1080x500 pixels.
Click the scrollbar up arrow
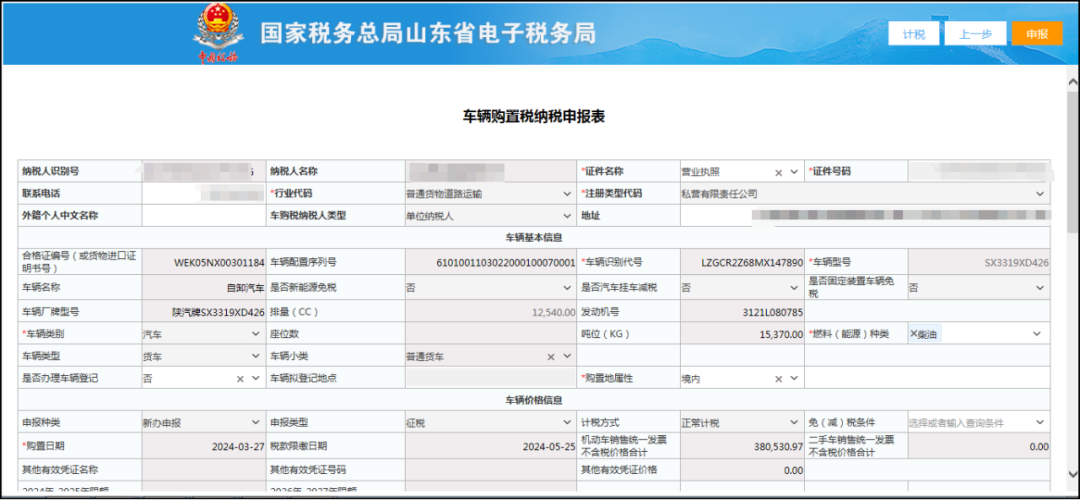click(x=1072, y=81)
